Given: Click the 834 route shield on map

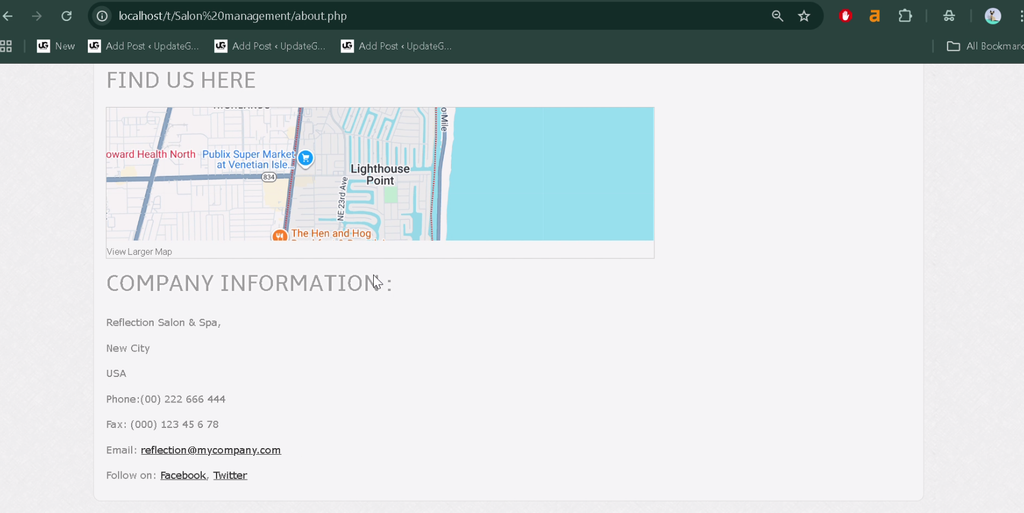Looking at the screenshot, I should 268,178.
